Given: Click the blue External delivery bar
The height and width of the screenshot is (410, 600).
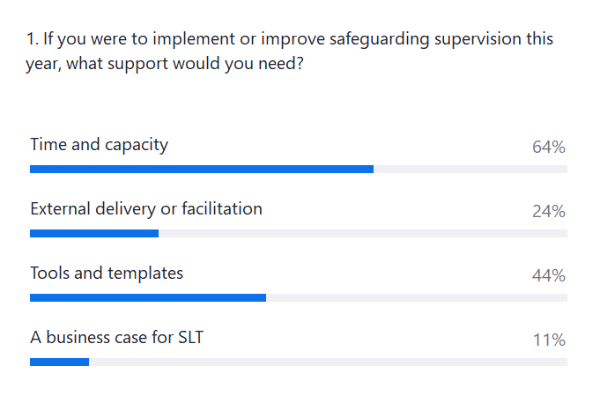Looking at the screenshot, I should (94, 234).
